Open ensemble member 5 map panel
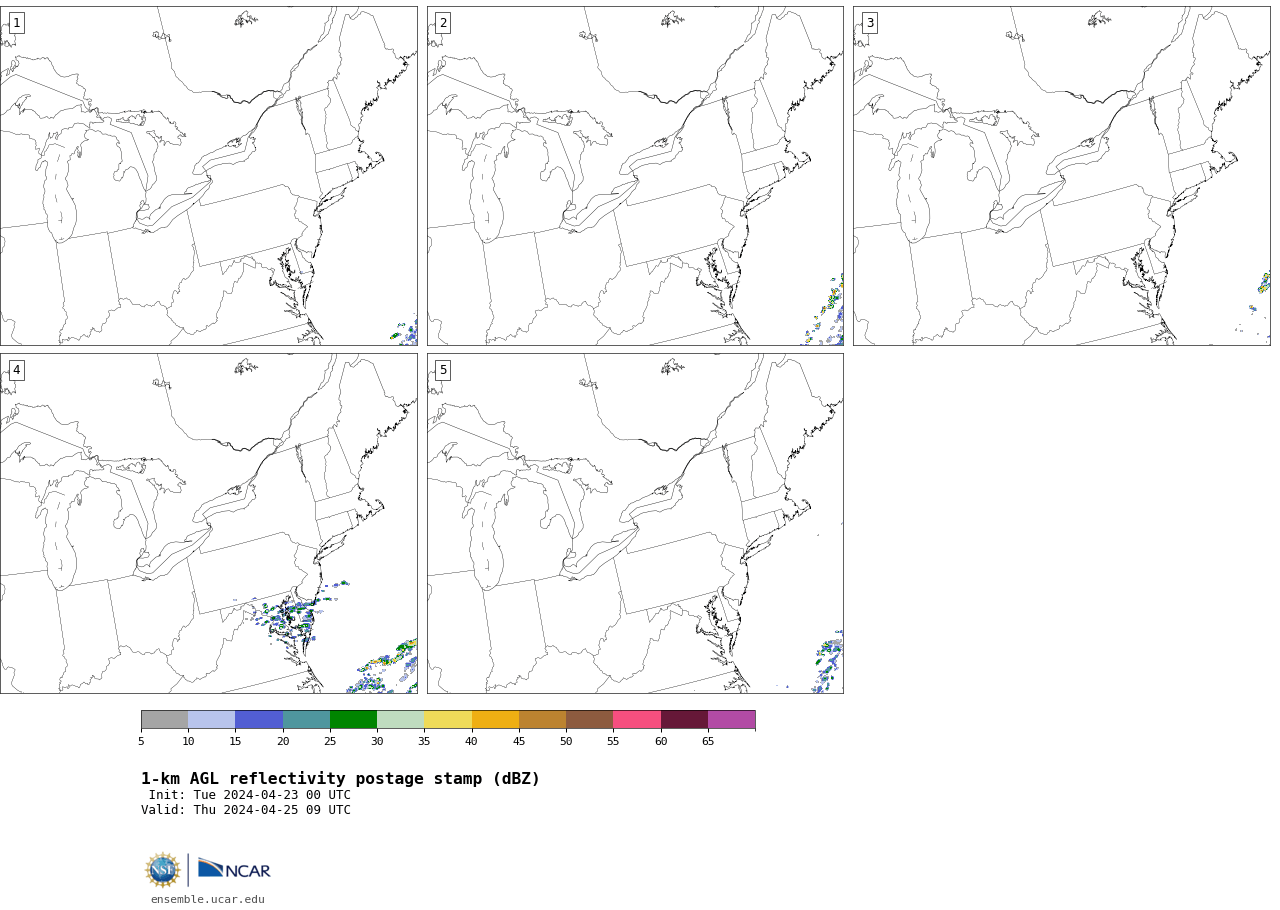 635,523
